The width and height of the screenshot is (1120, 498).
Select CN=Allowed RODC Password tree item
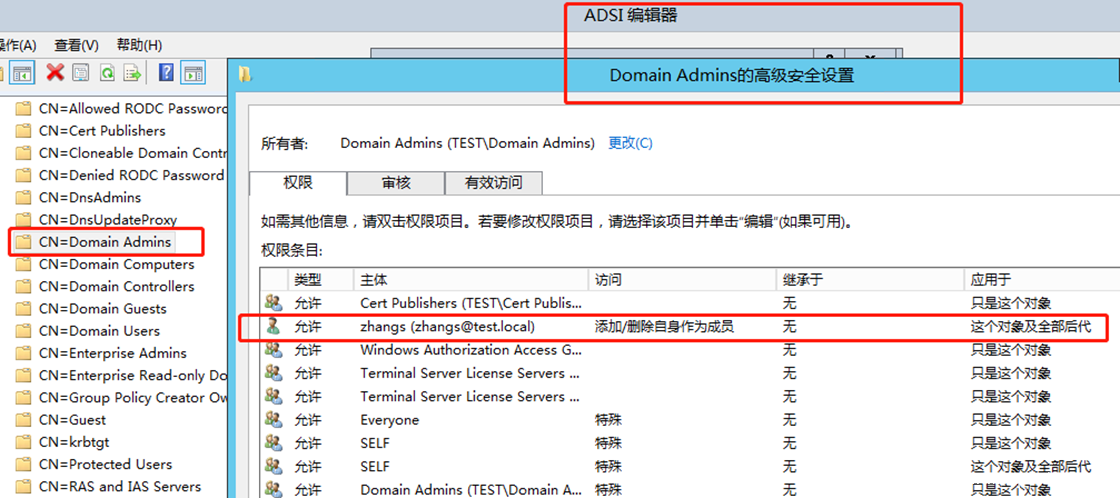pyautogui.click(x=132, y=109)
